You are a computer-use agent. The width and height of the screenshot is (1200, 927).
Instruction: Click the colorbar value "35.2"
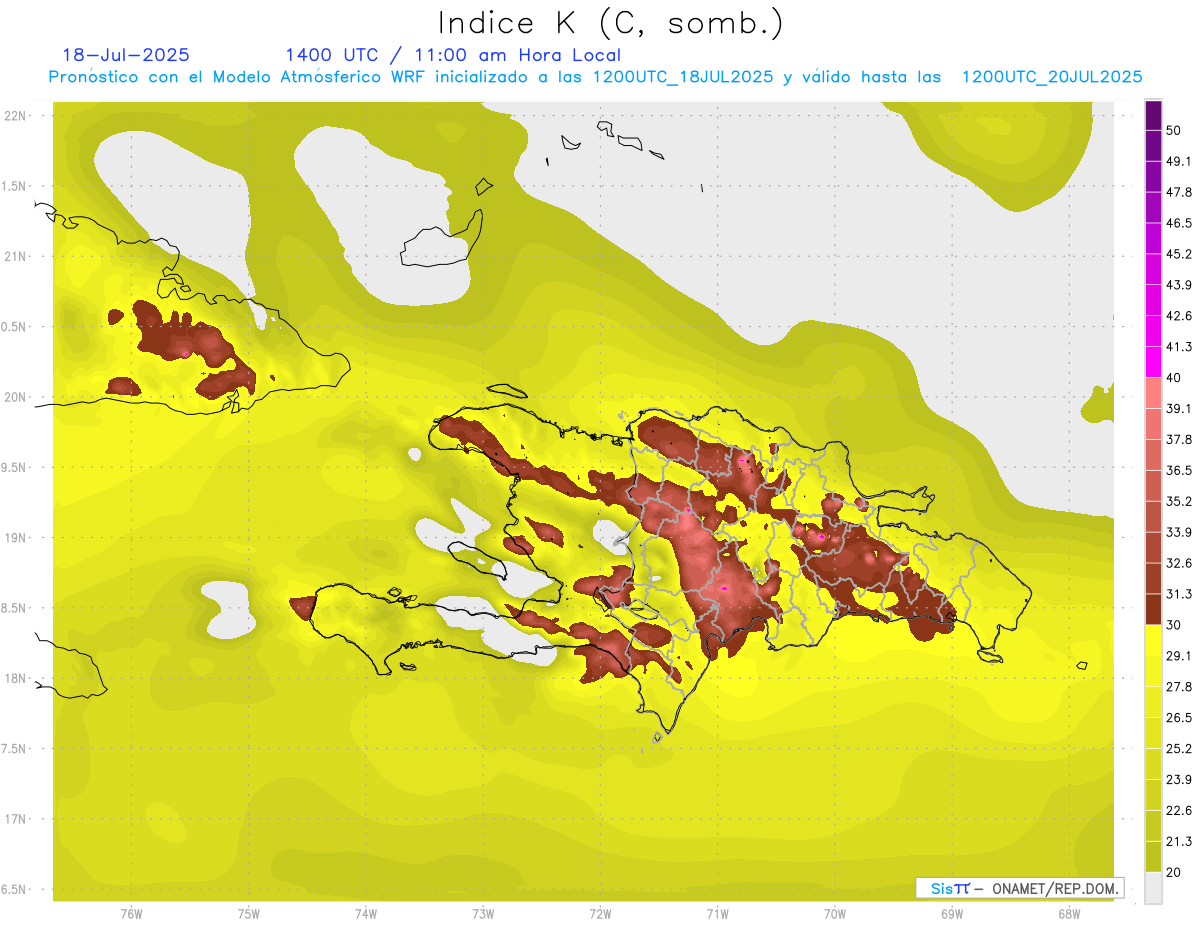tap(1179, 501)
